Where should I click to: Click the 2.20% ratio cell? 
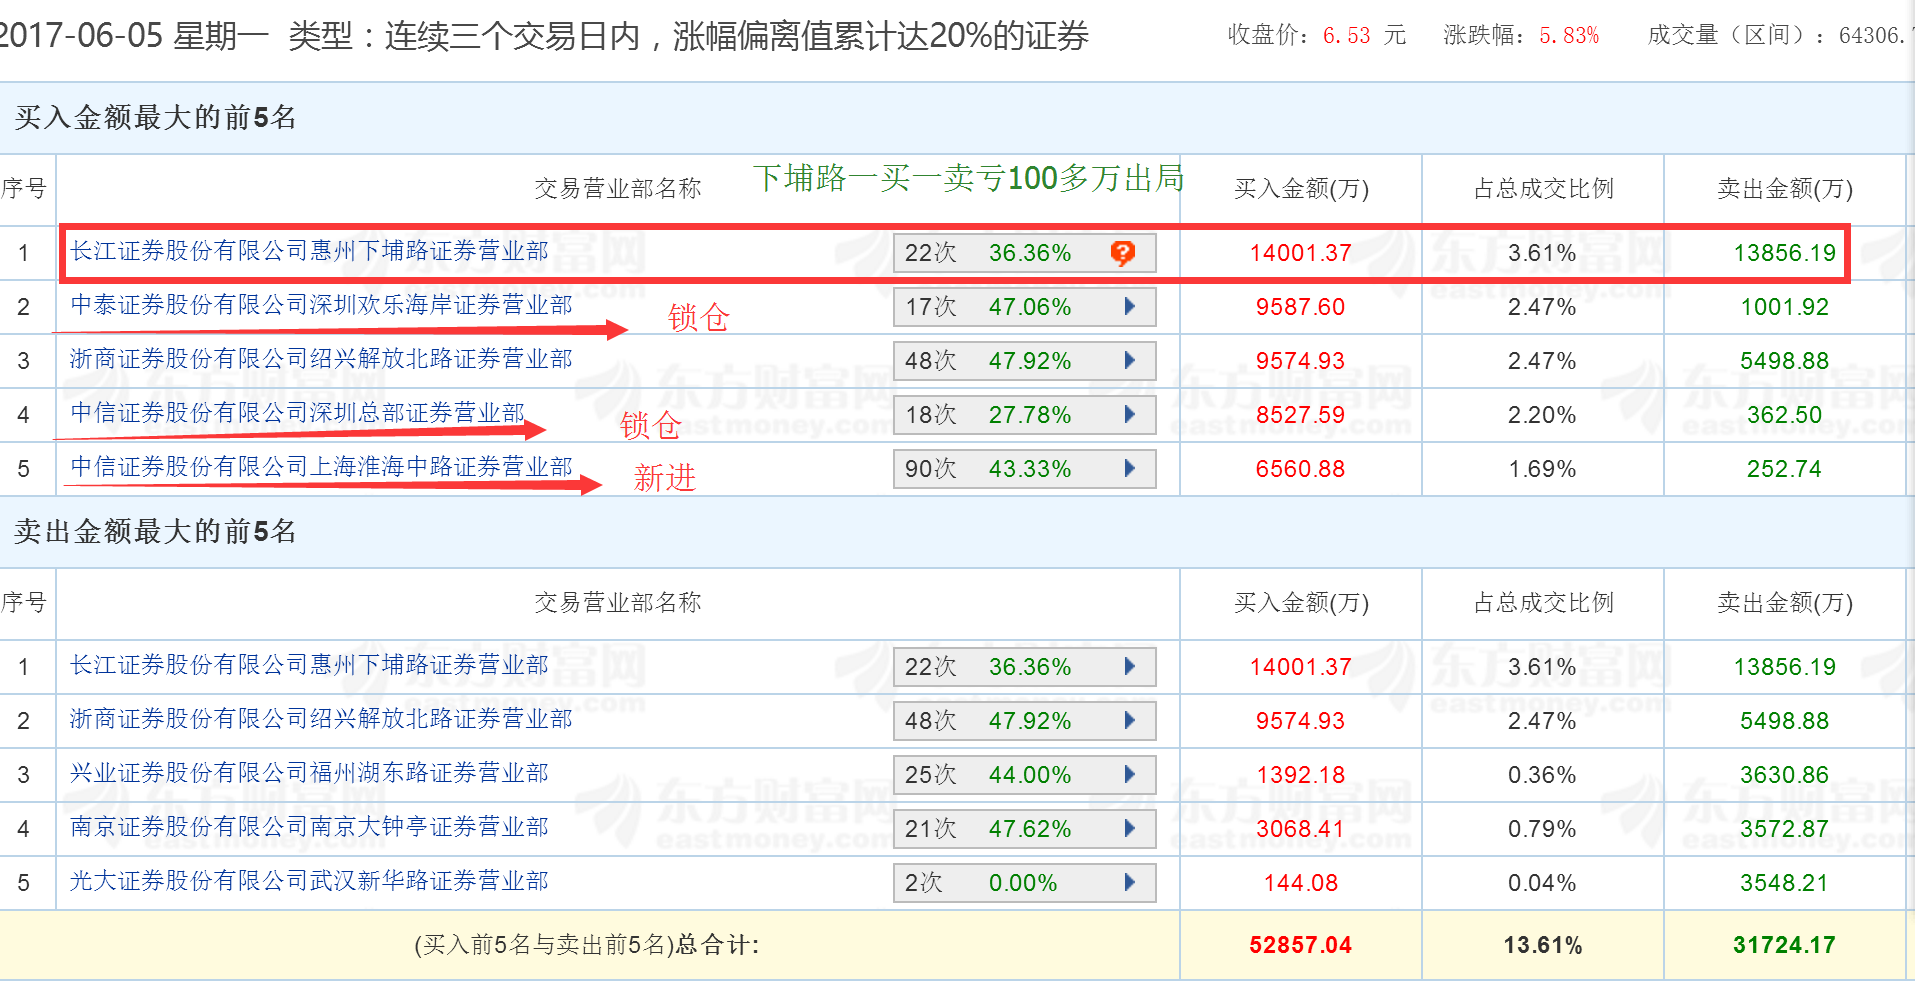pyautogui.click(x=1542, y=415)
